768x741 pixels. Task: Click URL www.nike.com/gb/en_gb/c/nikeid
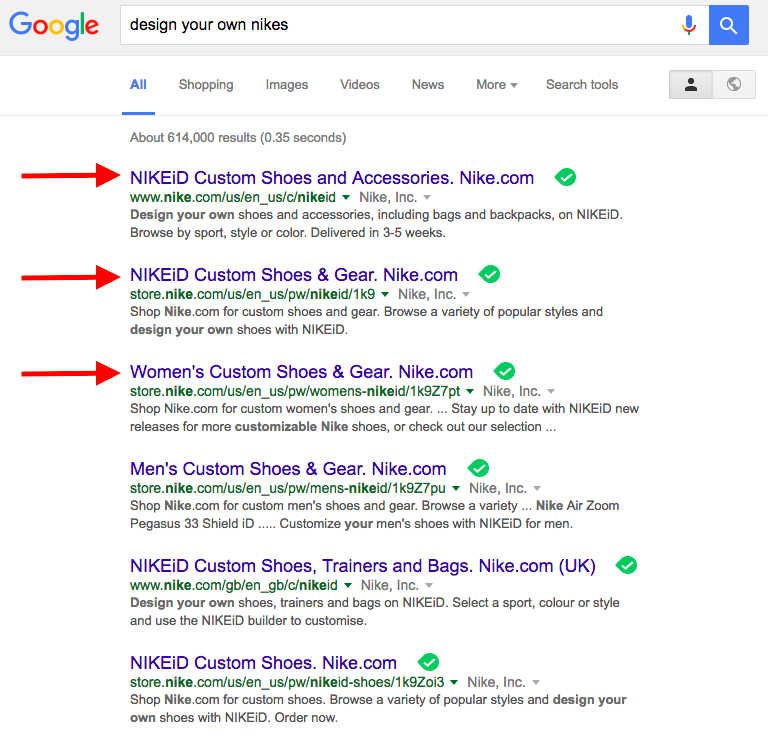234,585
